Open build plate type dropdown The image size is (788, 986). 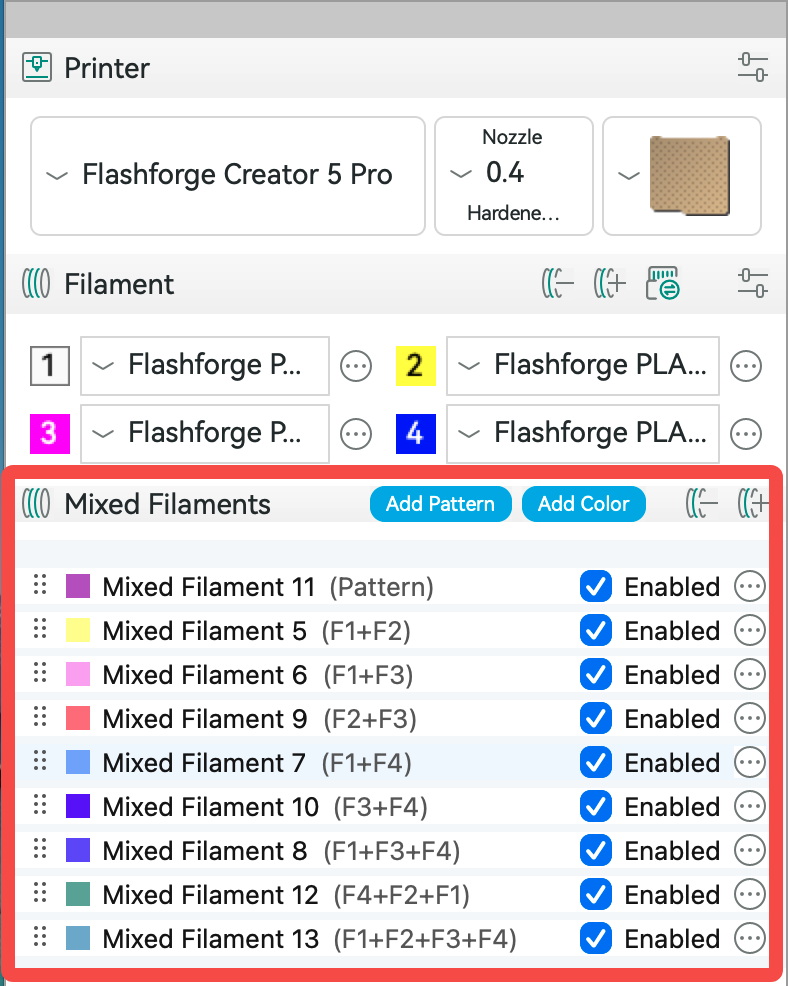(x=682, y=175)
